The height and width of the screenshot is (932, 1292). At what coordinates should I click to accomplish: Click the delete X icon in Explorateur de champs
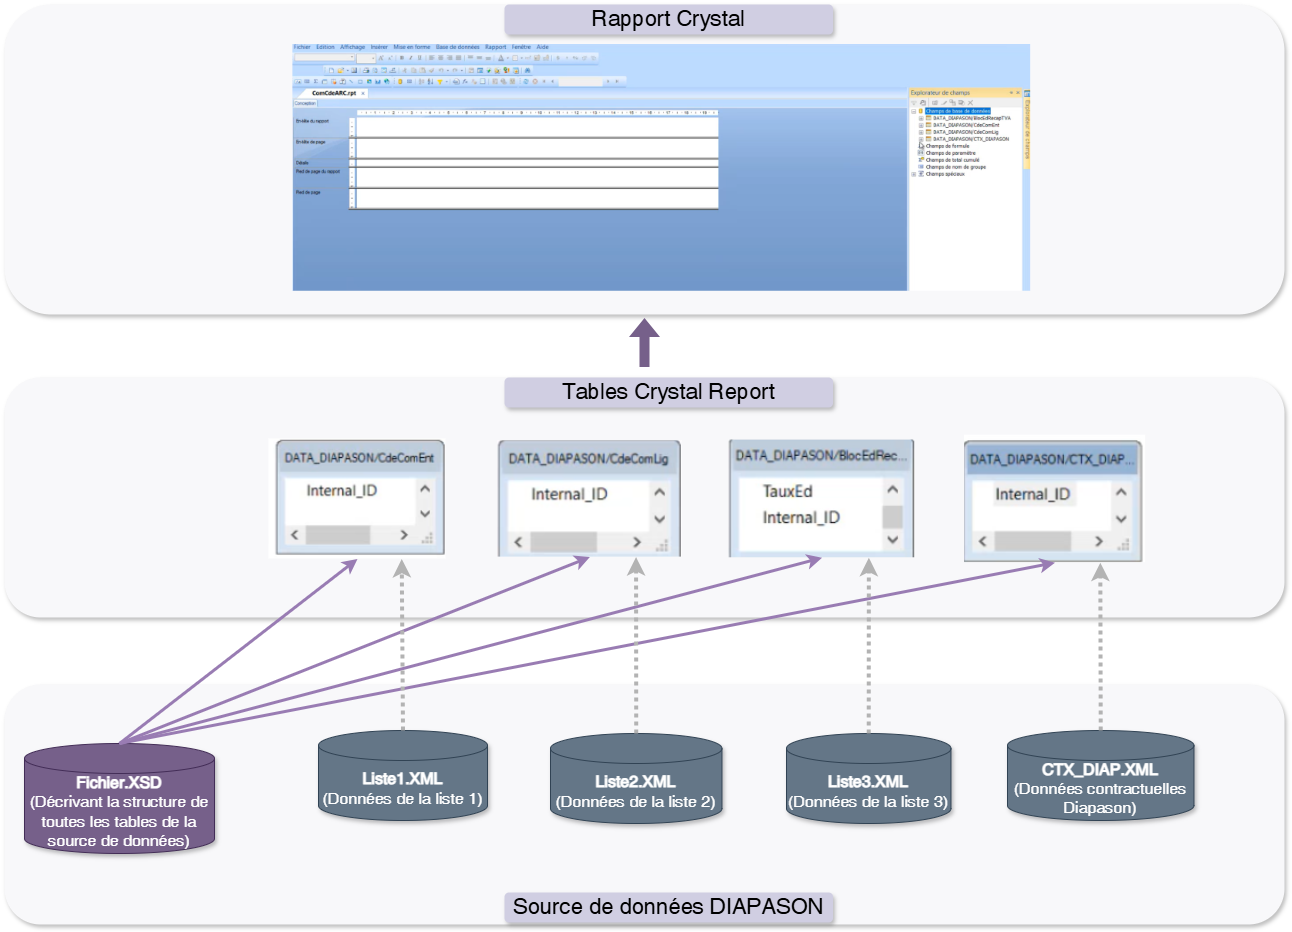coord(970,102)
